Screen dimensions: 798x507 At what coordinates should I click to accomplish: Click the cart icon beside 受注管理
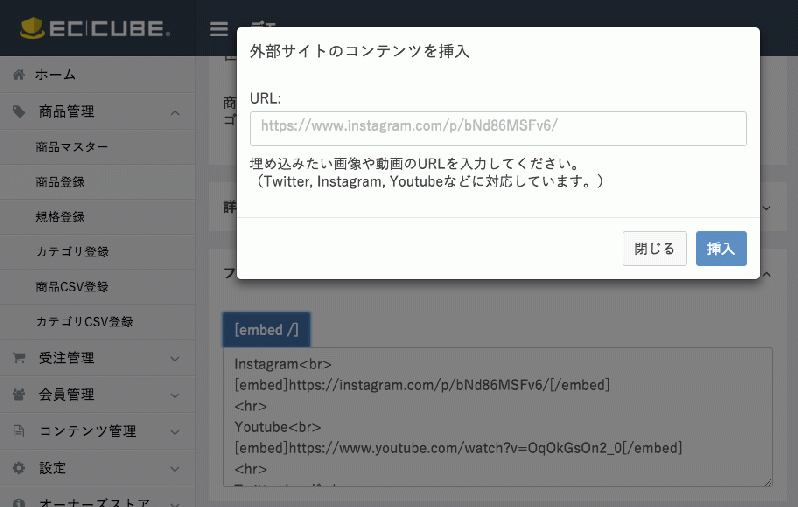19,358
